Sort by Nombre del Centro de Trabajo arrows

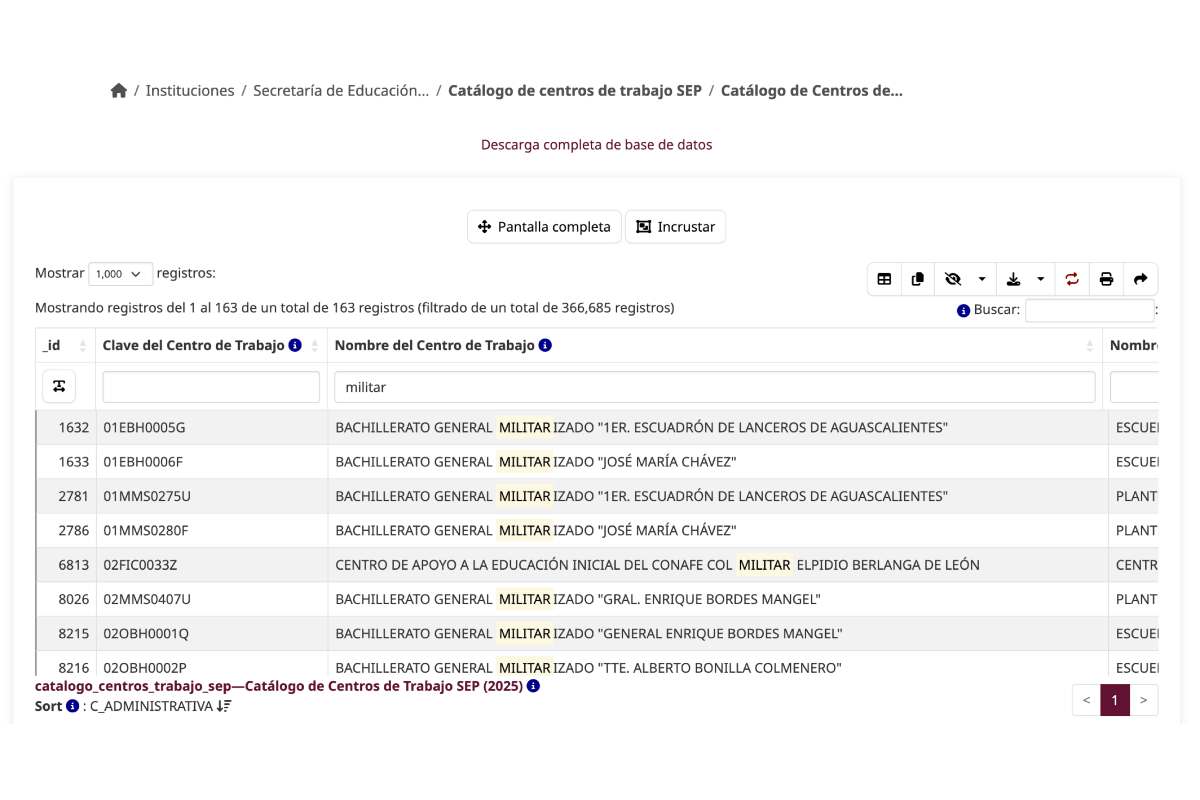pos(1090,346)
